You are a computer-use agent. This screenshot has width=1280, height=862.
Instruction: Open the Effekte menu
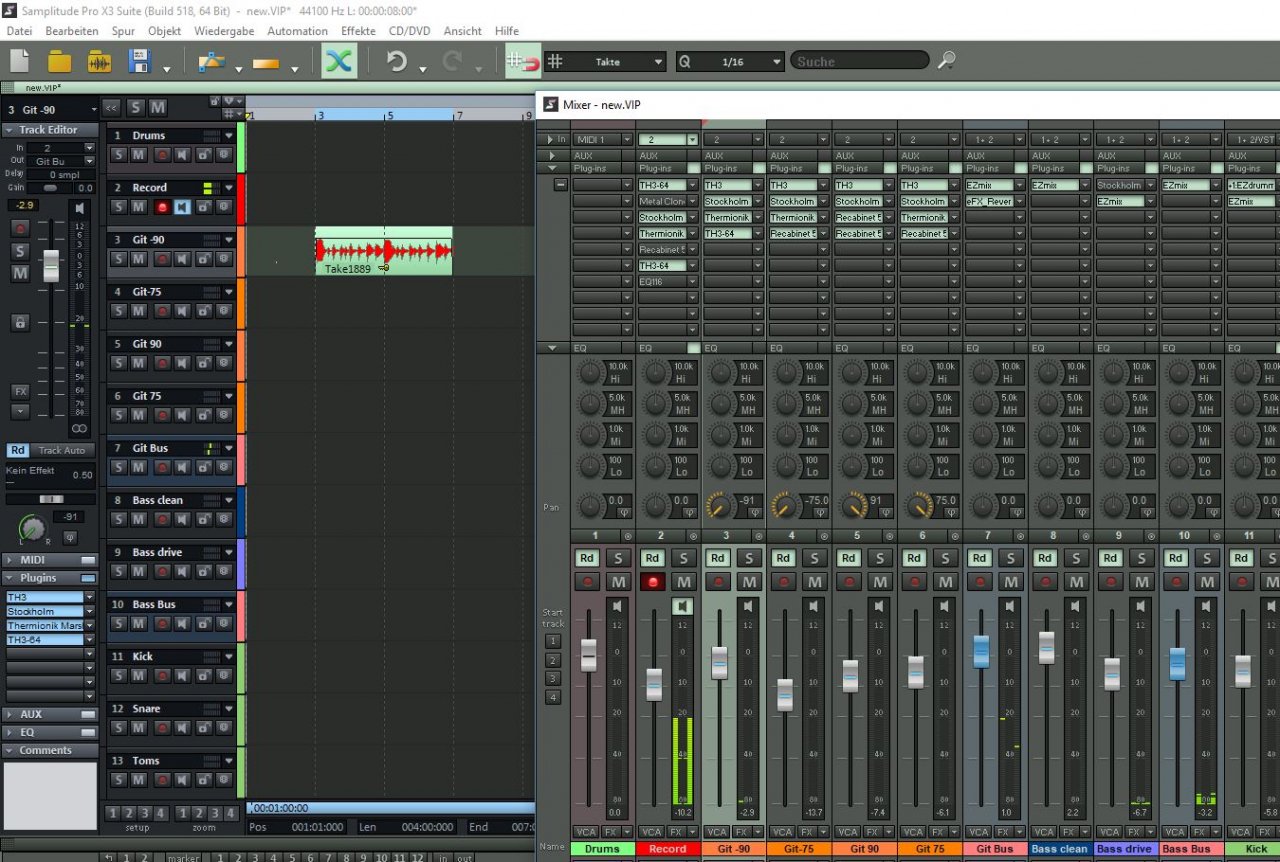coord(358,31)
